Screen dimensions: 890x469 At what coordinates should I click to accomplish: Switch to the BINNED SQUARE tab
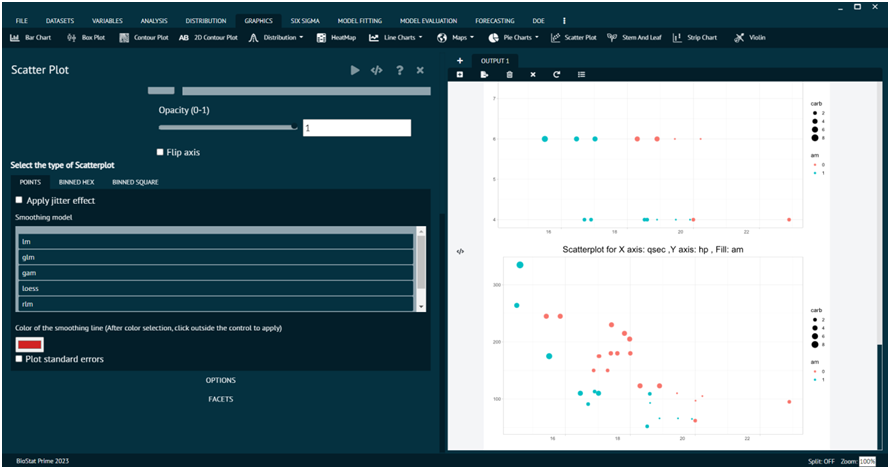coord(135,182)
